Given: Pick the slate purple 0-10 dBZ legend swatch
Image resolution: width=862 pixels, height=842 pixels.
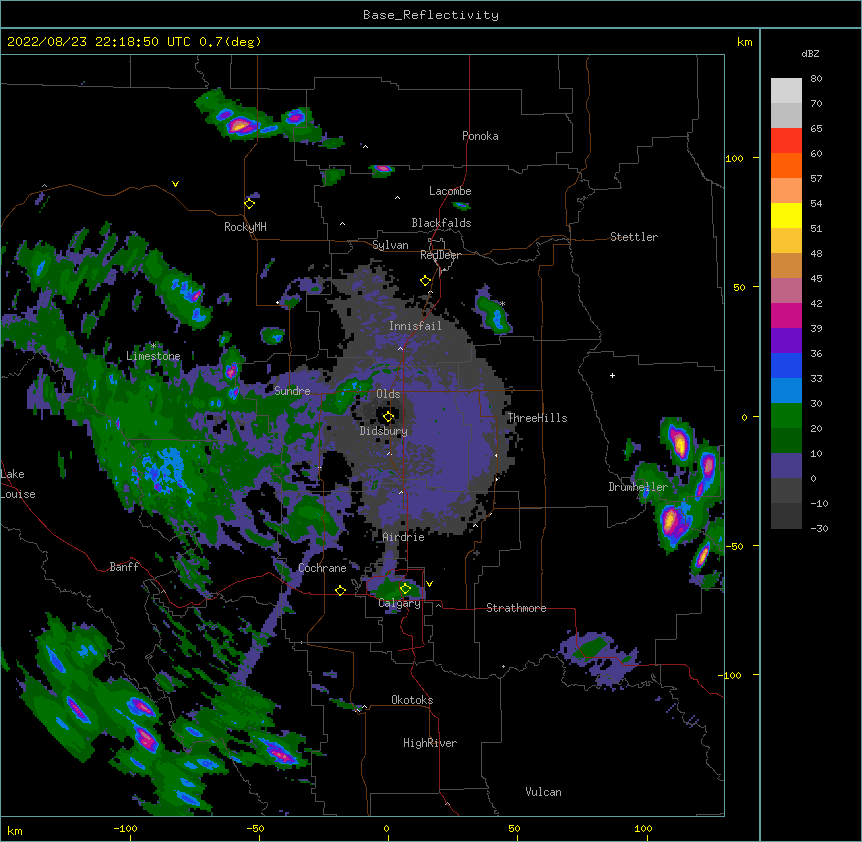Looking at the screenshot, I should coord(786,466).
